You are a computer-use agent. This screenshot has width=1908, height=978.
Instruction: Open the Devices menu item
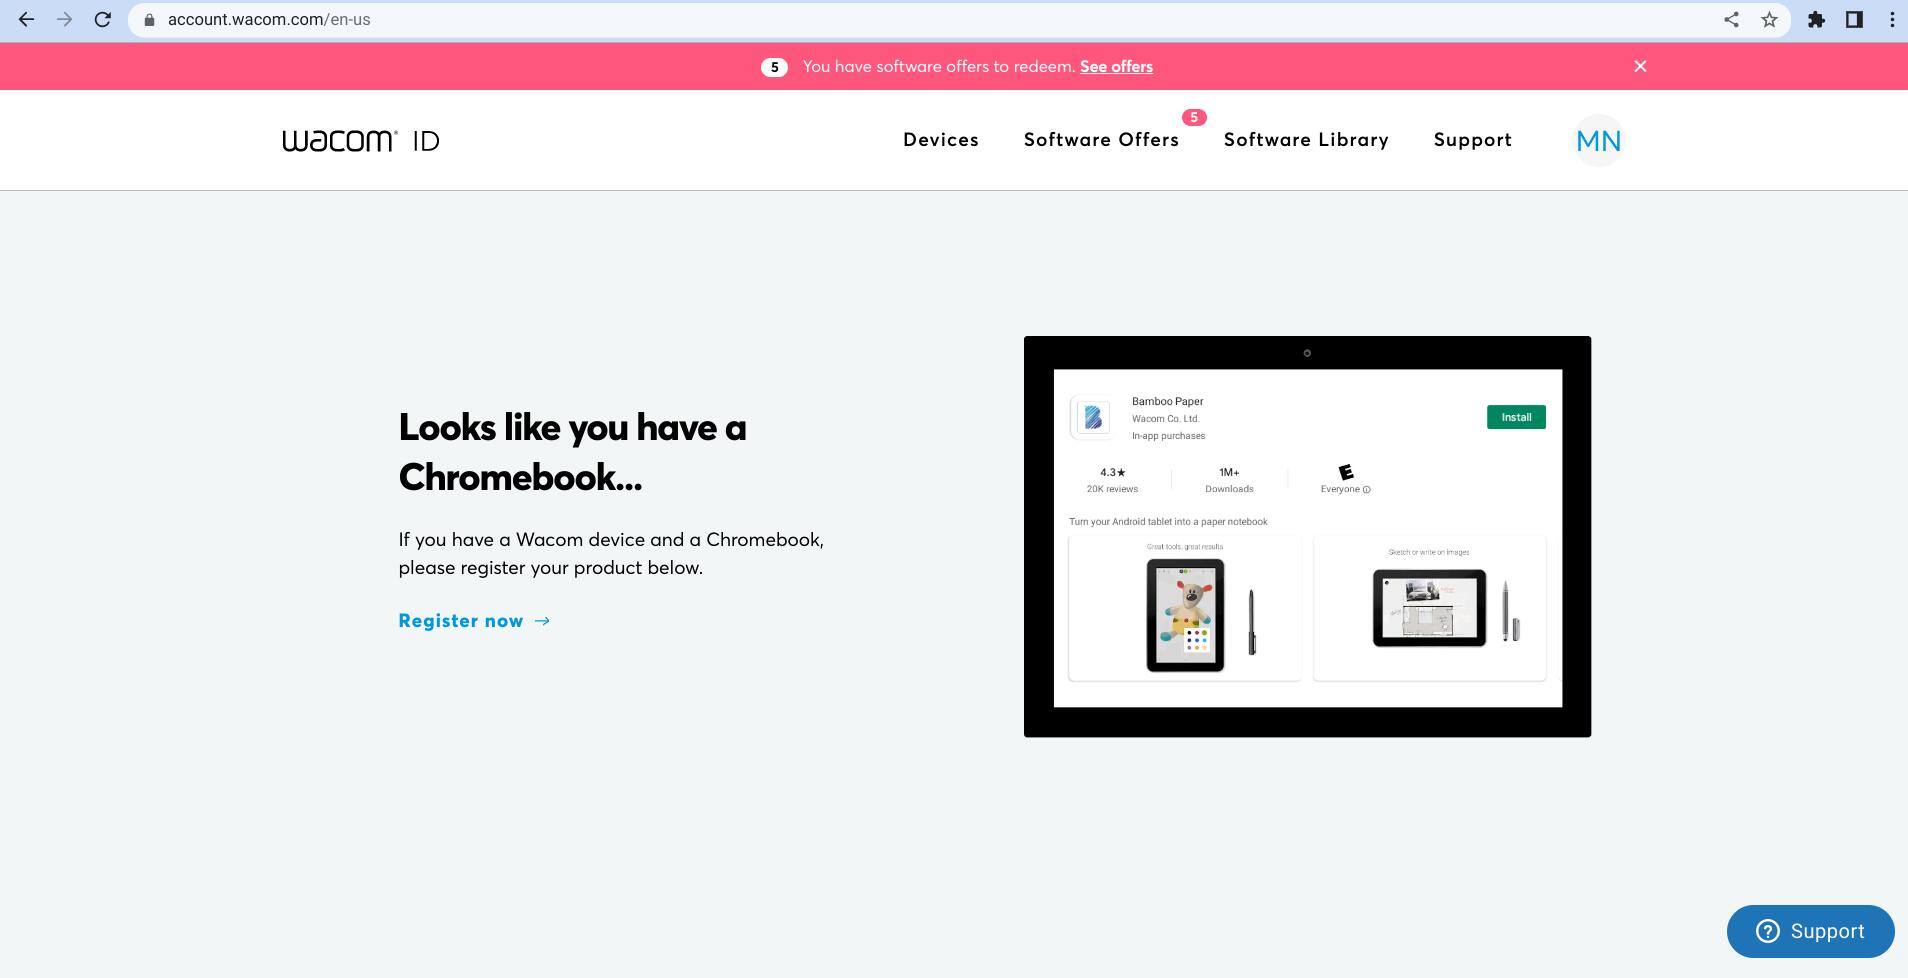(x=940, y=140)
